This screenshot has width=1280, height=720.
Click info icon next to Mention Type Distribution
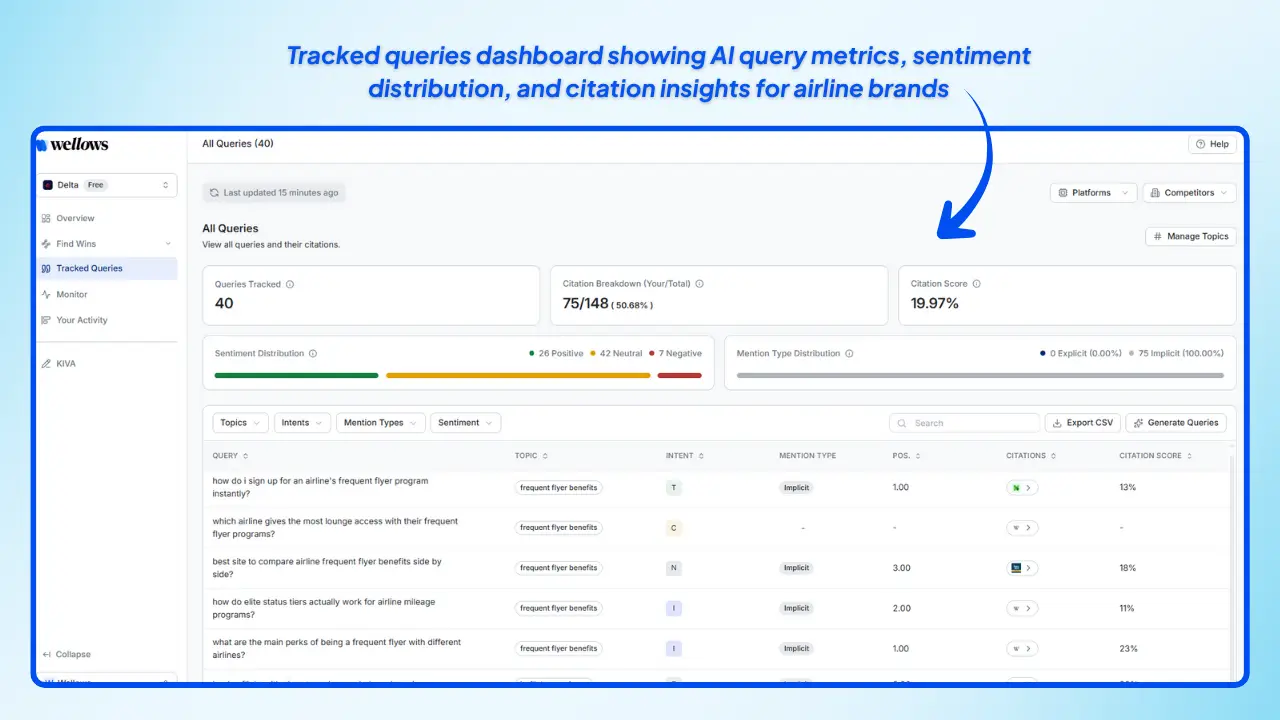click(x=849, y=353)
